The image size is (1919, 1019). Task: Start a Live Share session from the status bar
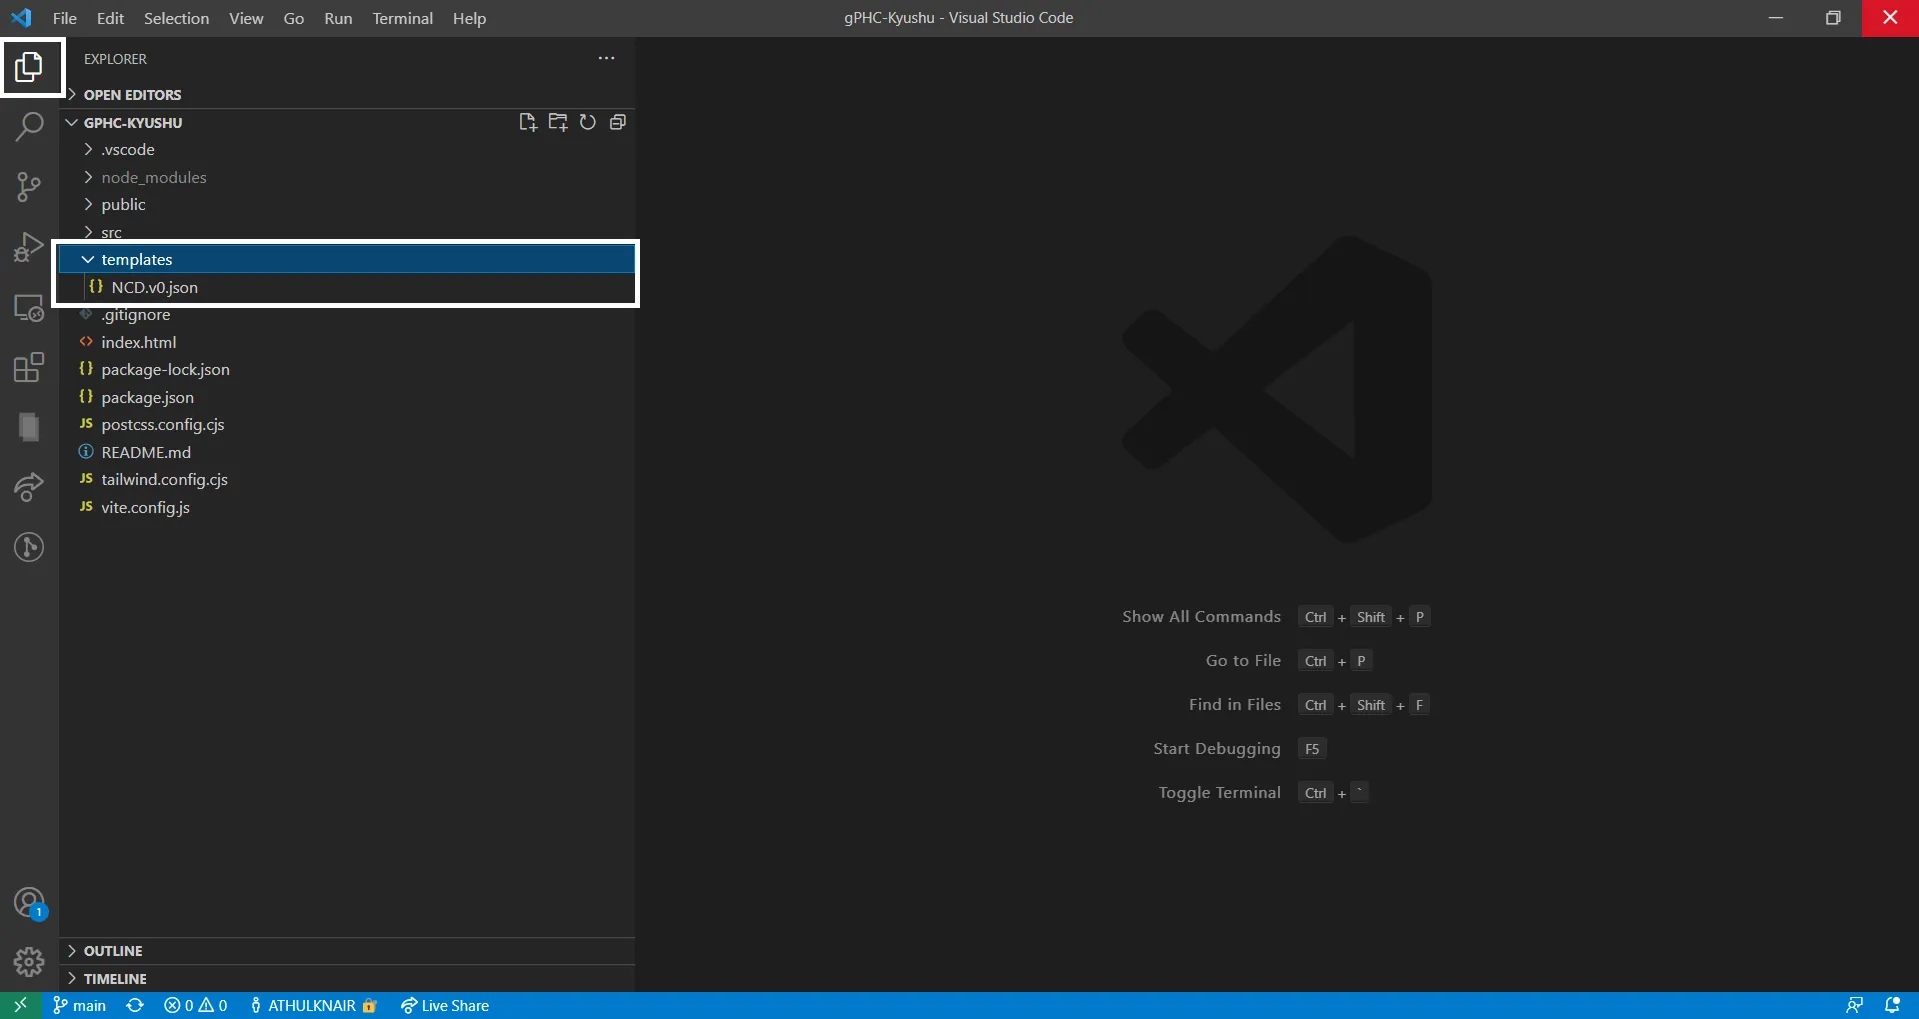pos(445,1005)
